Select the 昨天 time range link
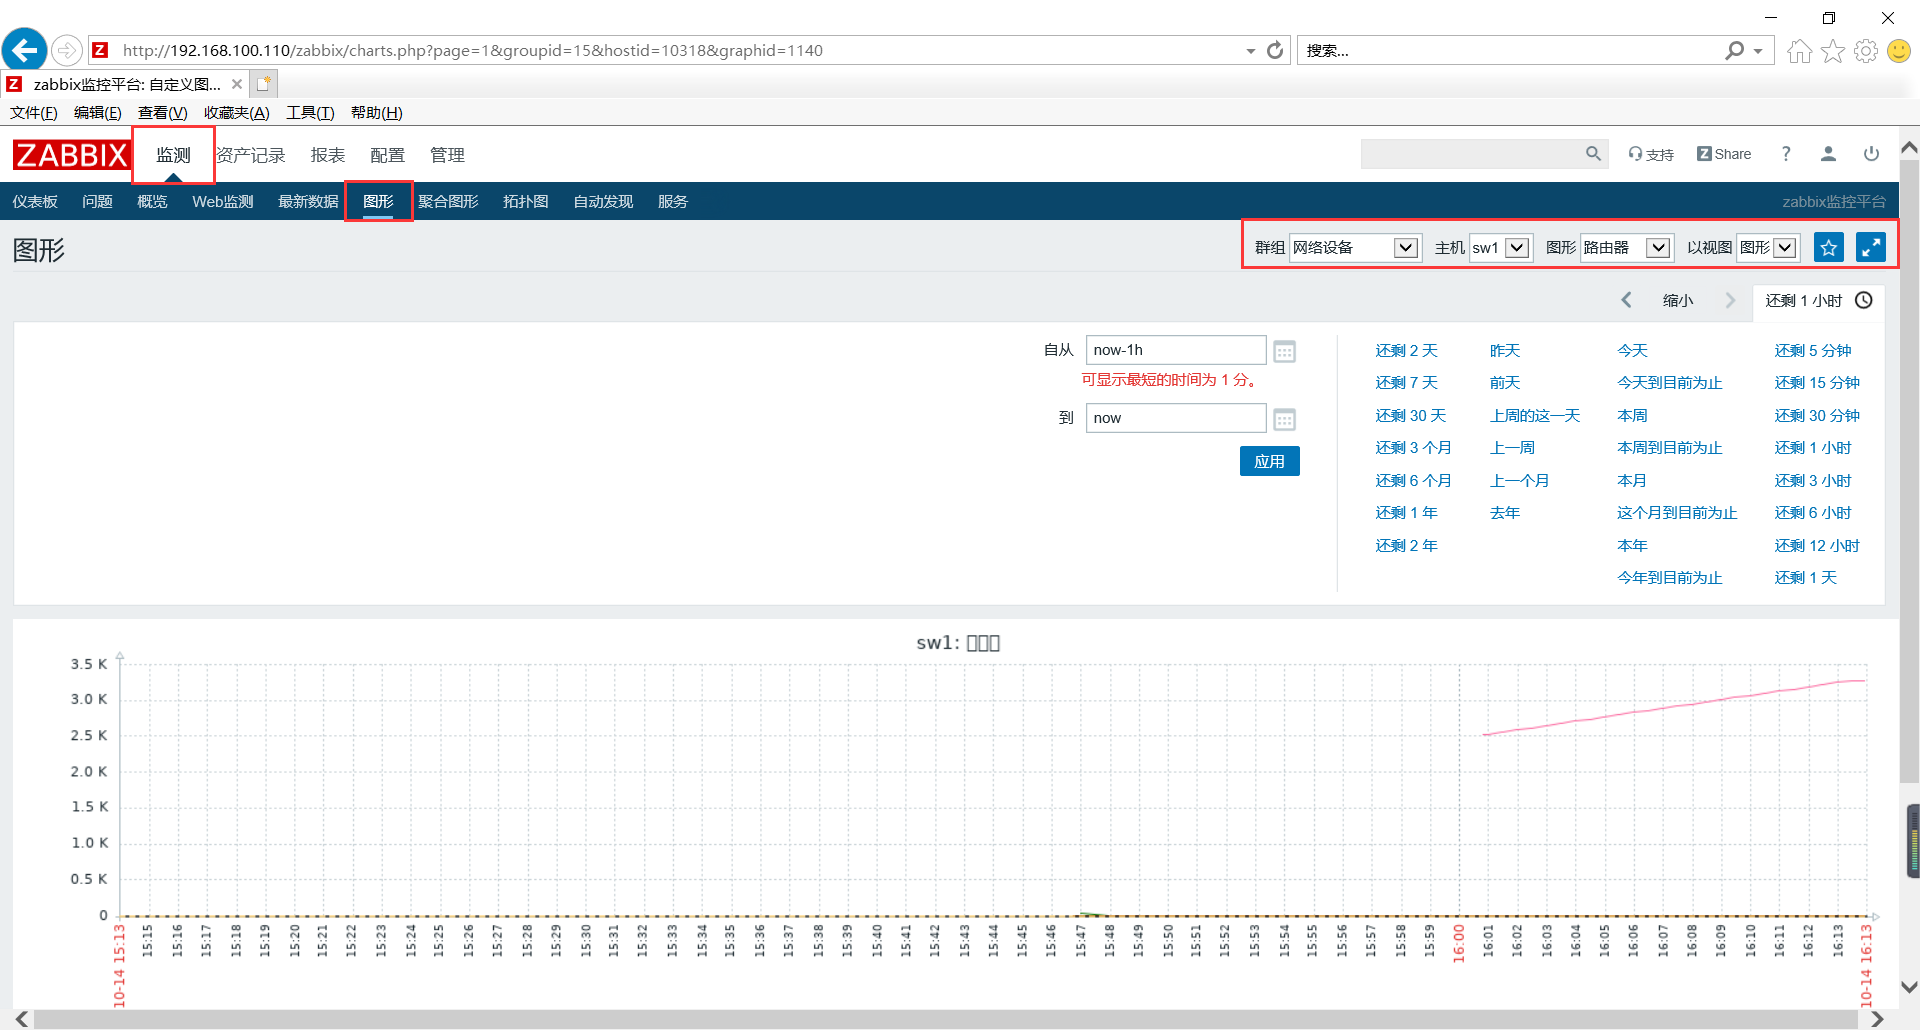Image resolution: width=1920 pixels, height=1030 pixels. coord(1505,350)
